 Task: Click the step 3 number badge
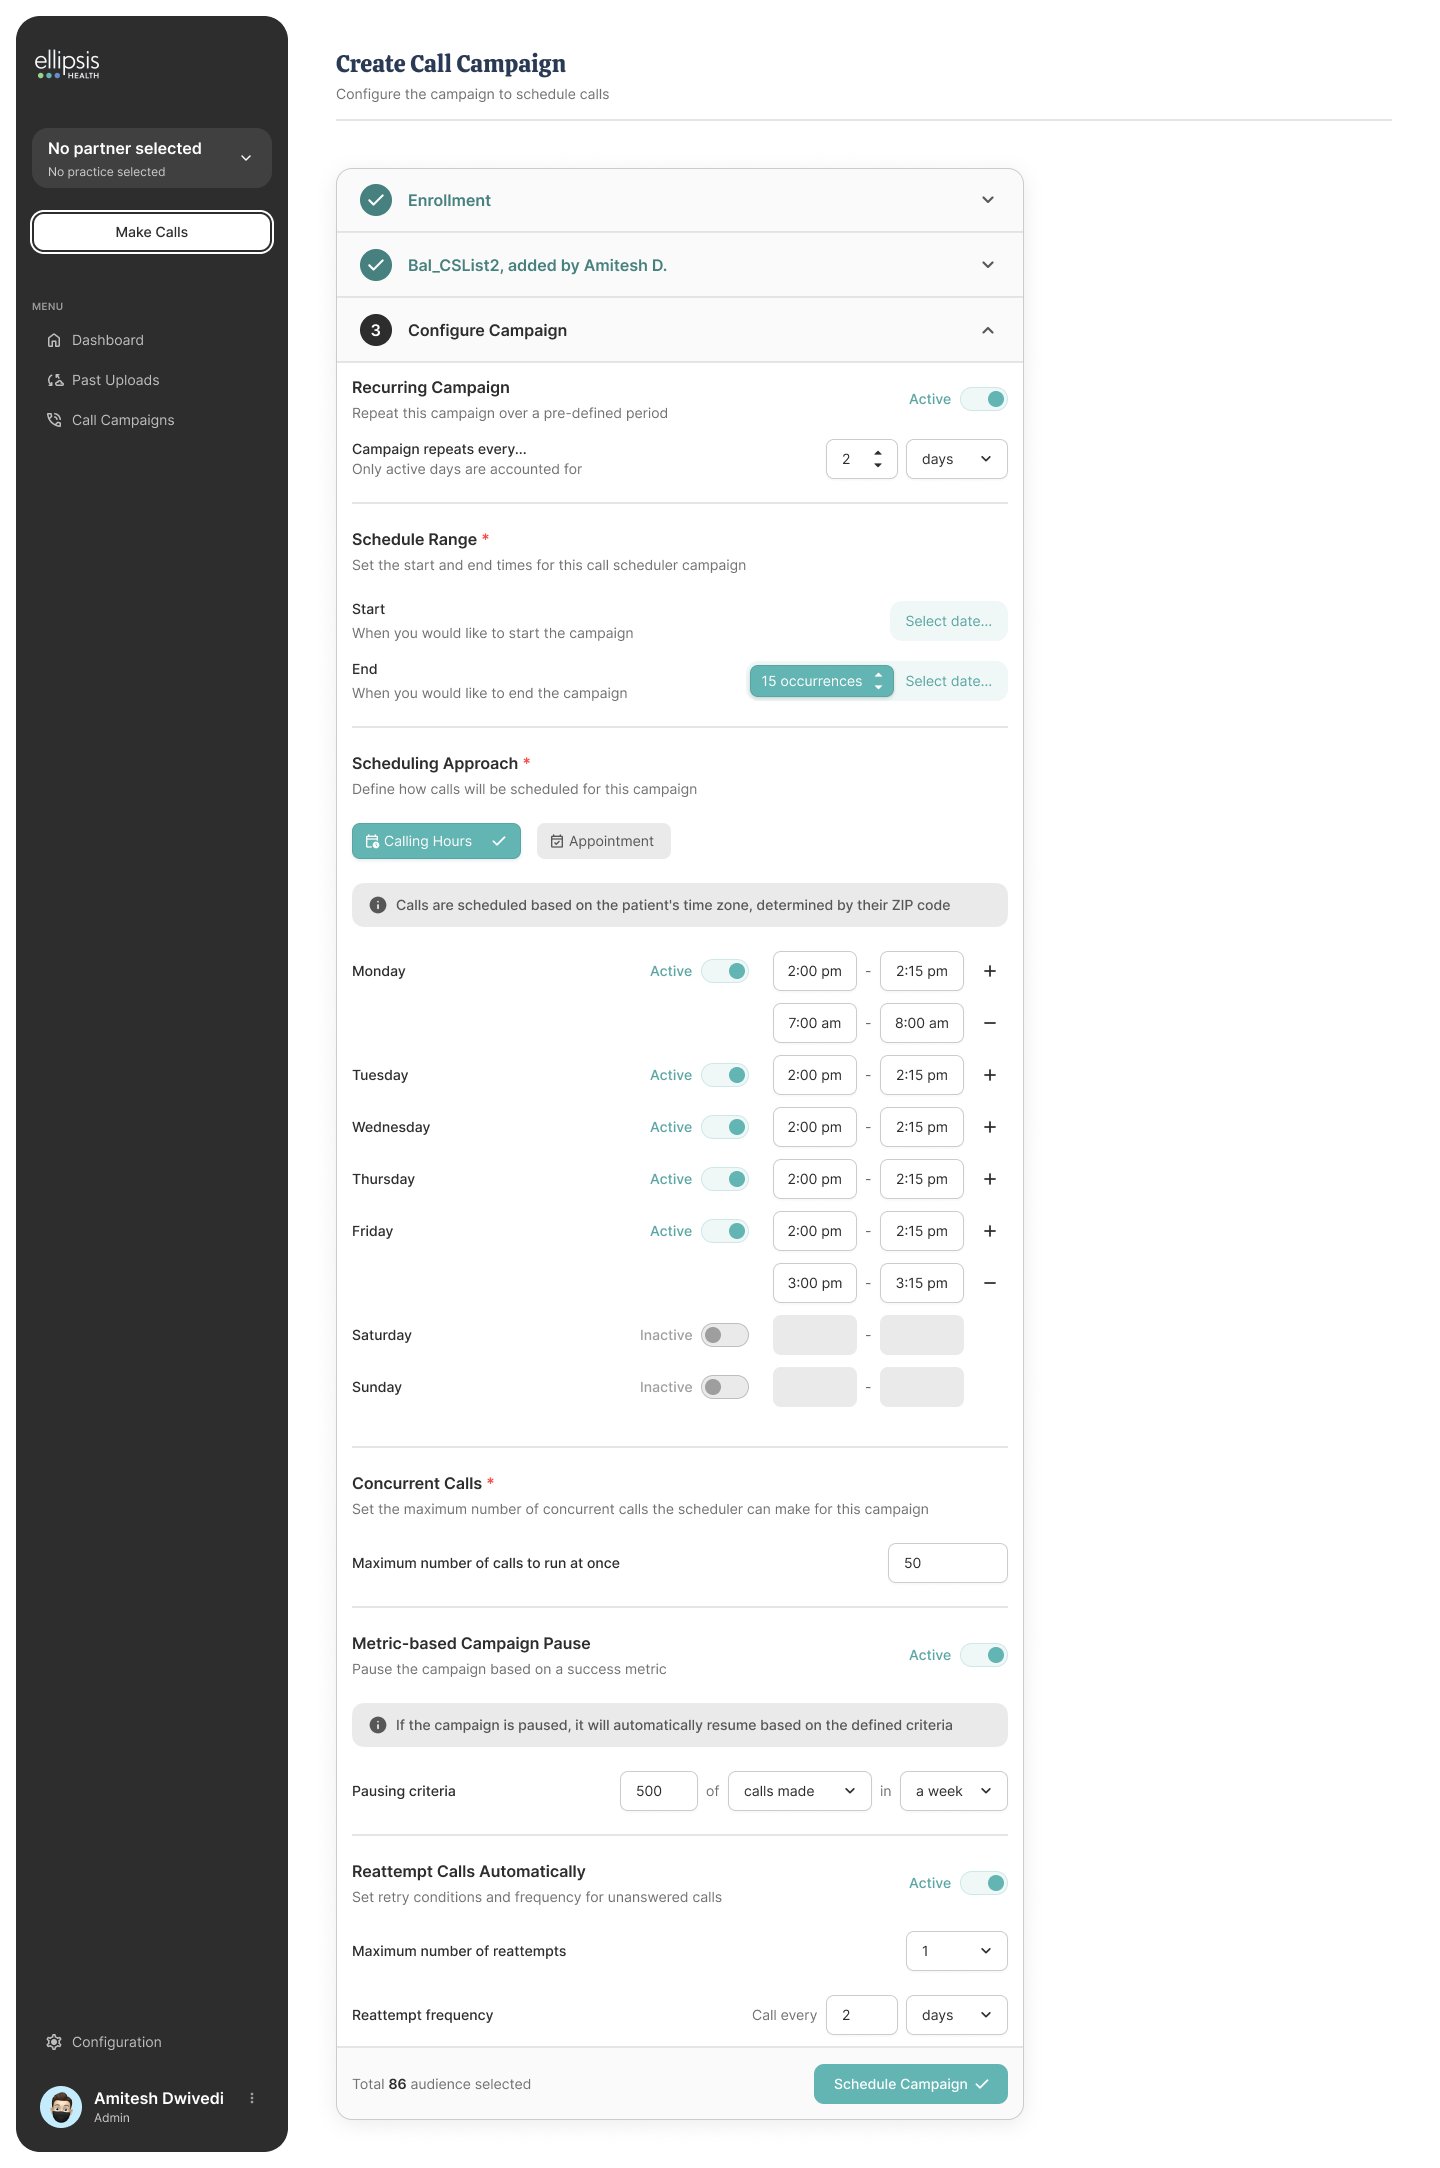pos(376,330)
